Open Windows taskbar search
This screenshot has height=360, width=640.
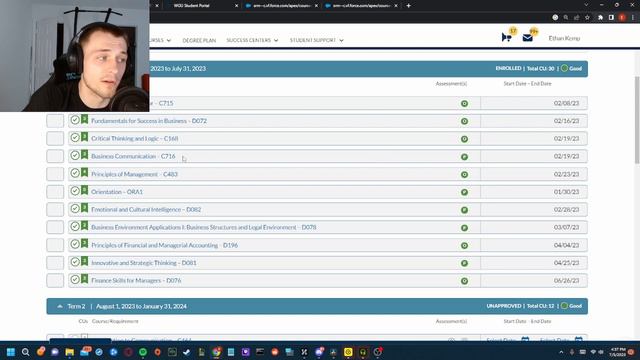25,352
